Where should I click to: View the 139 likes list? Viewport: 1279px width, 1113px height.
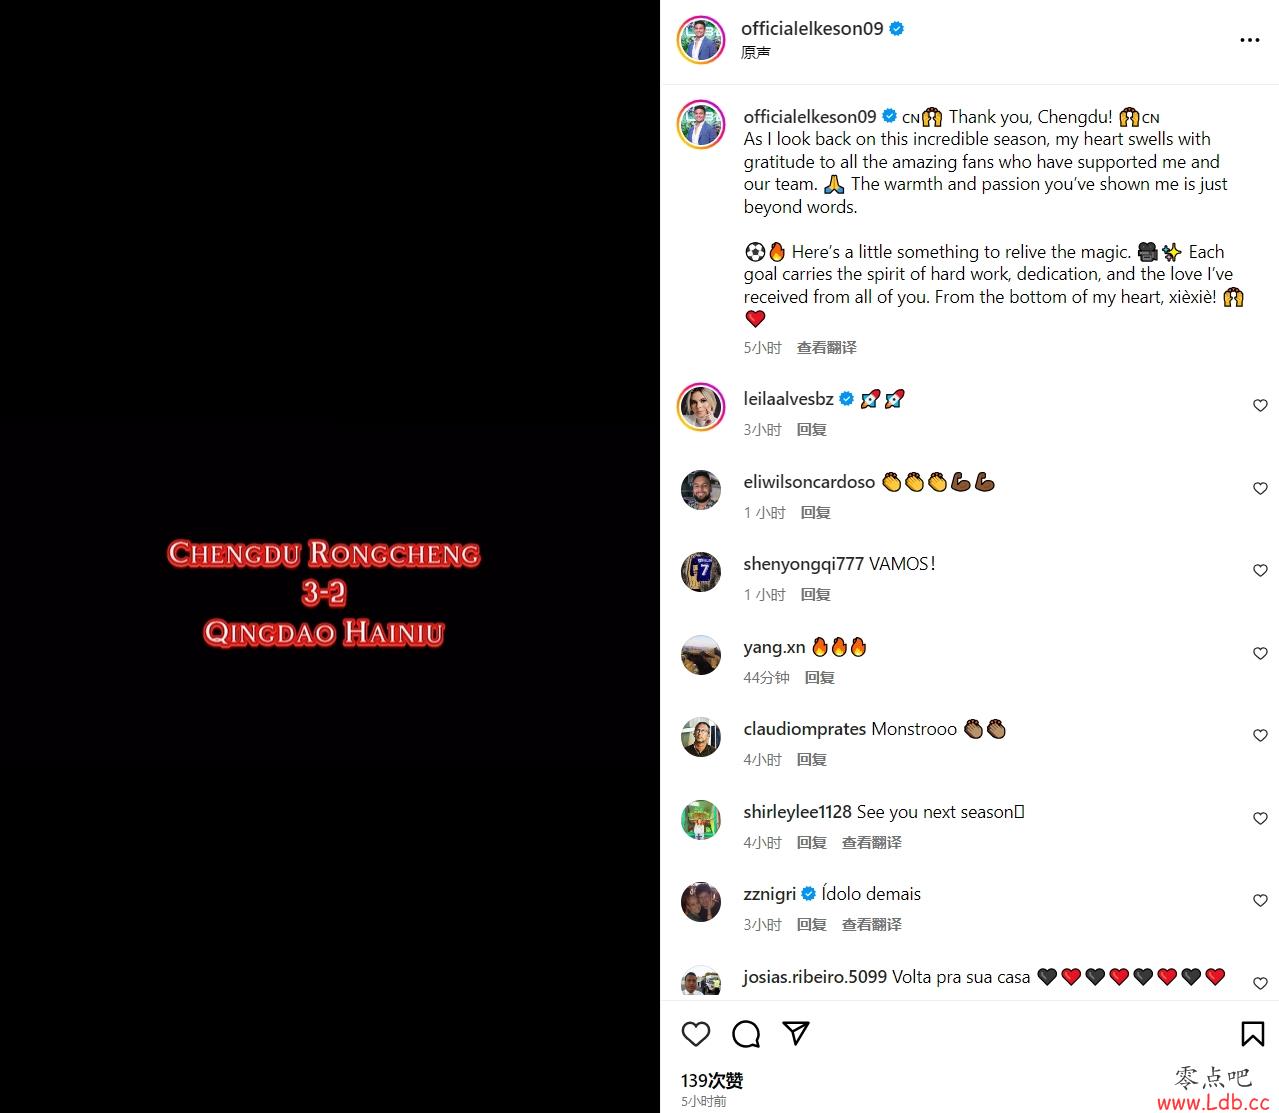[712, 1080]
